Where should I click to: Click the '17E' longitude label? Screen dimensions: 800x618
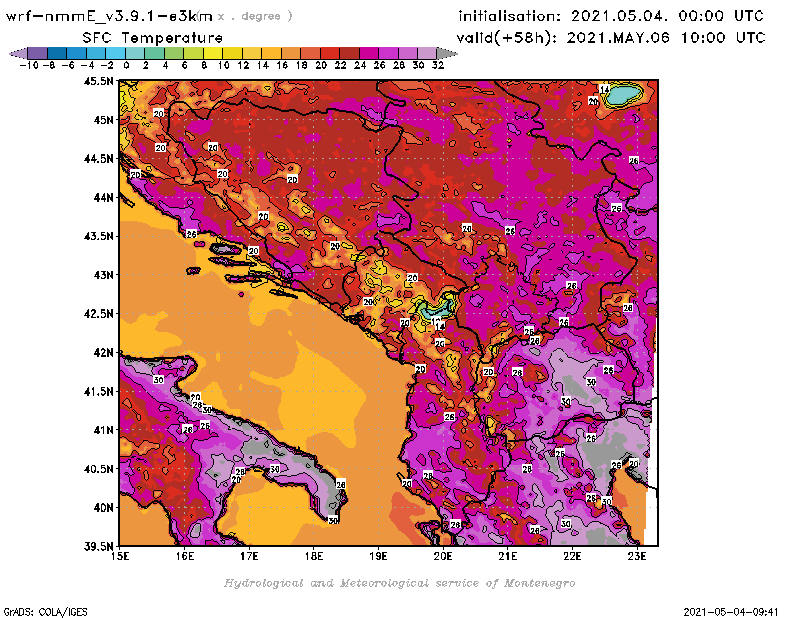(x=249, y=556)
